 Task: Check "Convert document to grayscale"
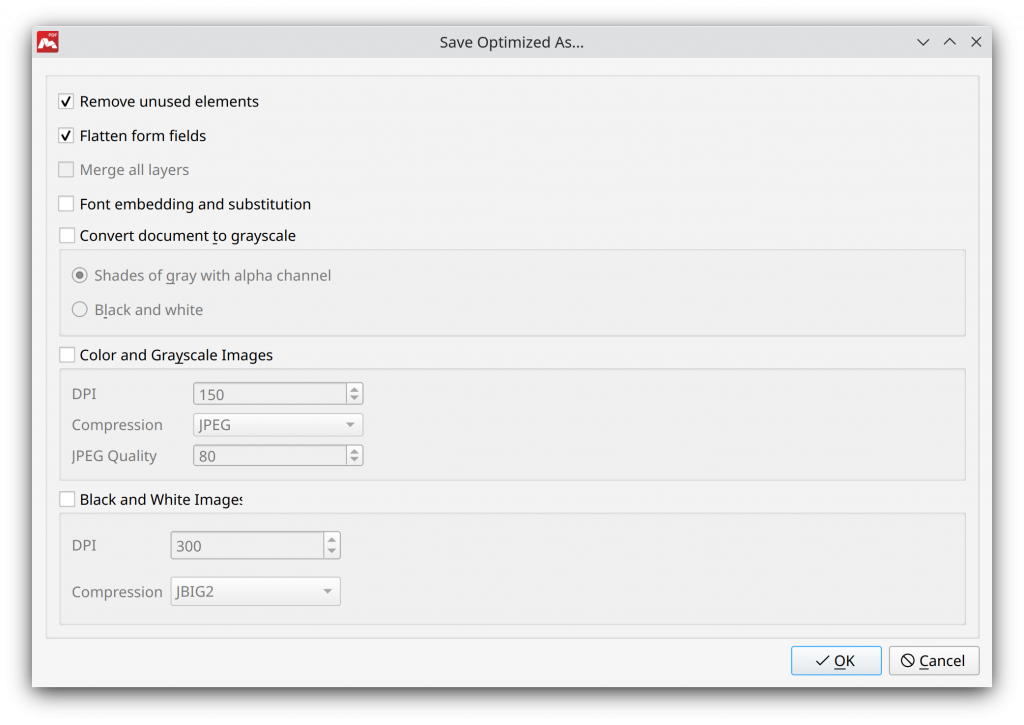pos(66,235)
